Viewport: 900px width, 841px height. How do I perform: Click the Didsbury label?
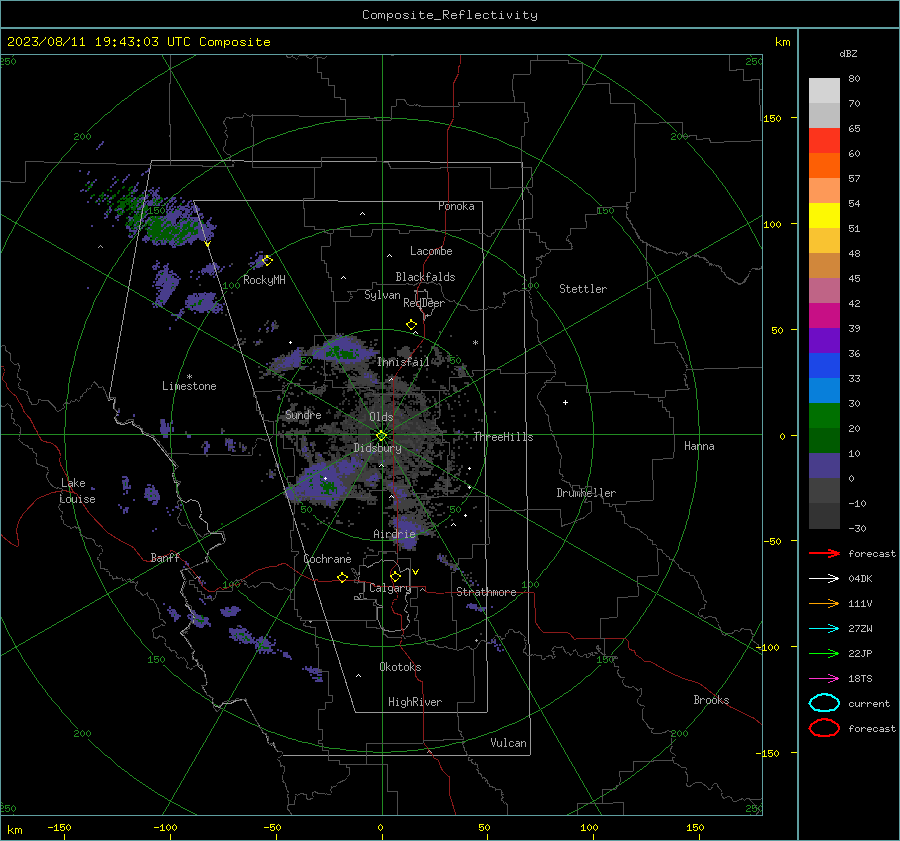pyautogui.click(x=377, y=448)
